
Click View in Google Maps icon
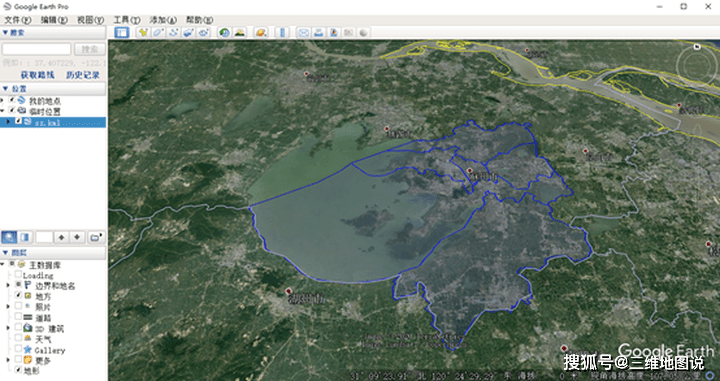pyautogui.click(x=349, y=32)
